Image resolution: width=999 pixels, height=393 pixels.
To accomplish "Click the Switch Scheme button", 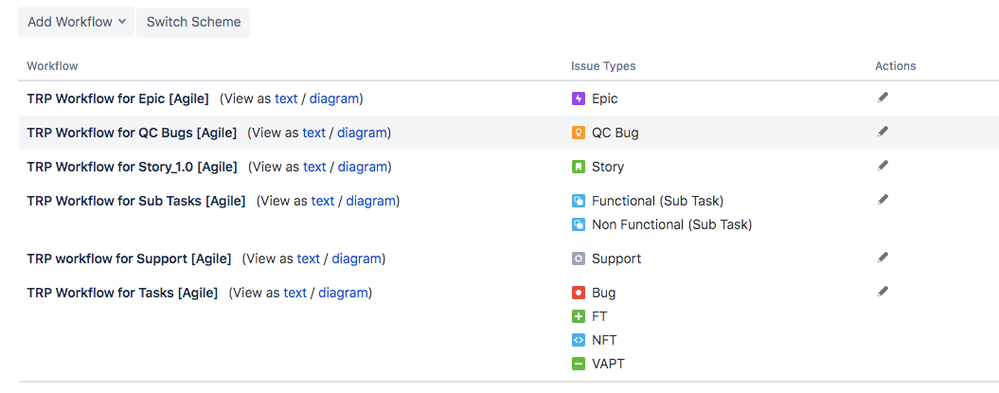I will click(193, 22).
